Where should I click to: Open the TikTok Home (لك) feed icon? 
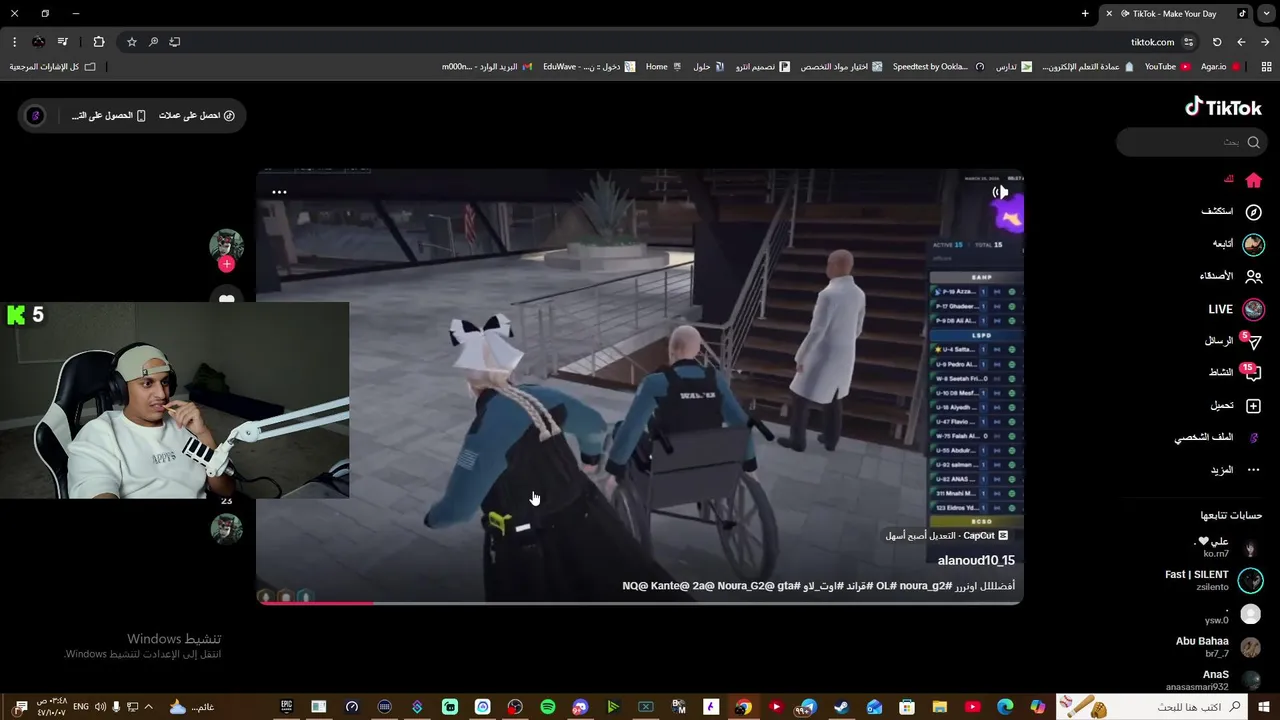[x=1253, y=180]
